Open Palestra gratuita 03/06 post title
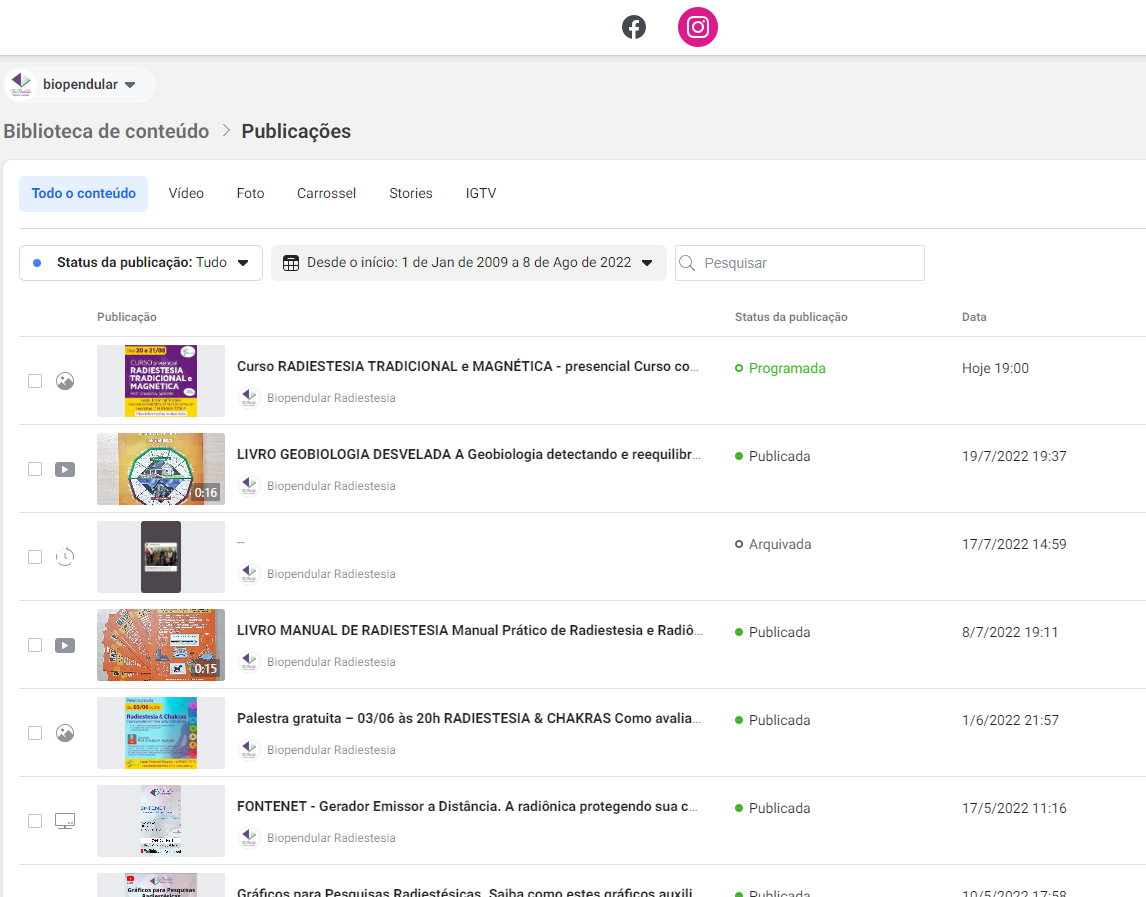Viewport: 1146px width, 897px height. click(468, 718)
